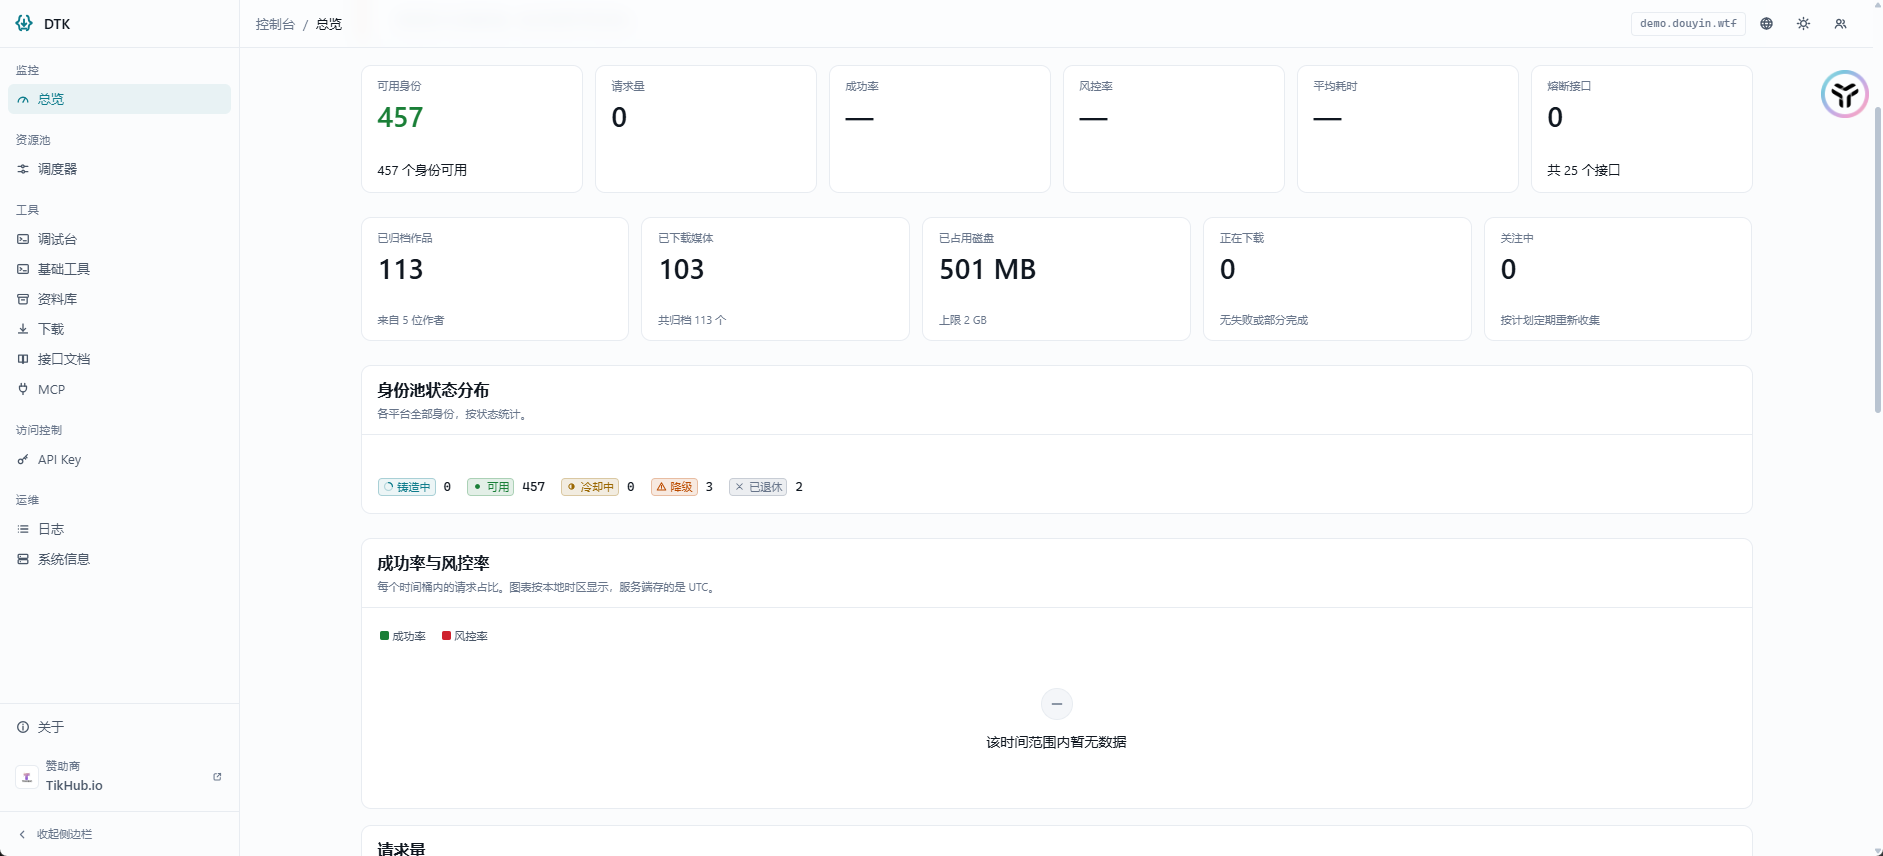This screenshot has width=1883, height=856.
Task: Click the 调试台 terminal icon
Action: (x=23, y=239)
